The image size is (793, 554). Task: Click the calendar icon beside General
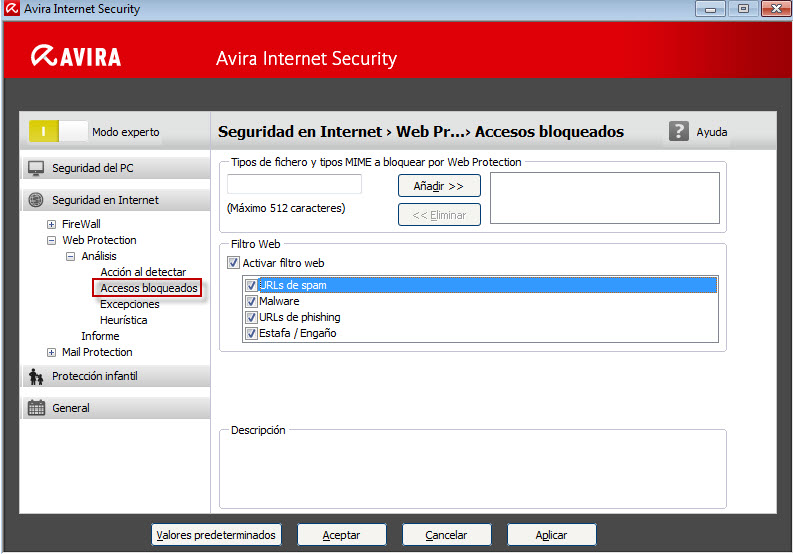coord(36,408)
